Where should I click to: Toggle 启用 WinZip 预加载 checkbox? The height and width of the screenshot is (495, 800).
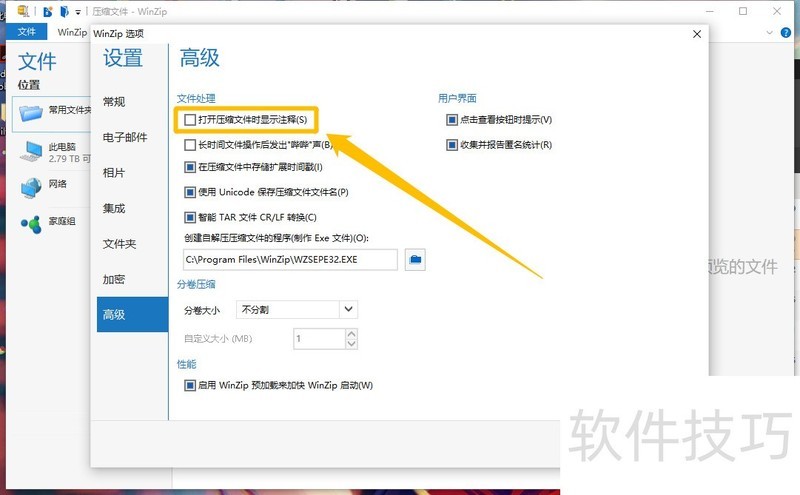click(190, 385)
